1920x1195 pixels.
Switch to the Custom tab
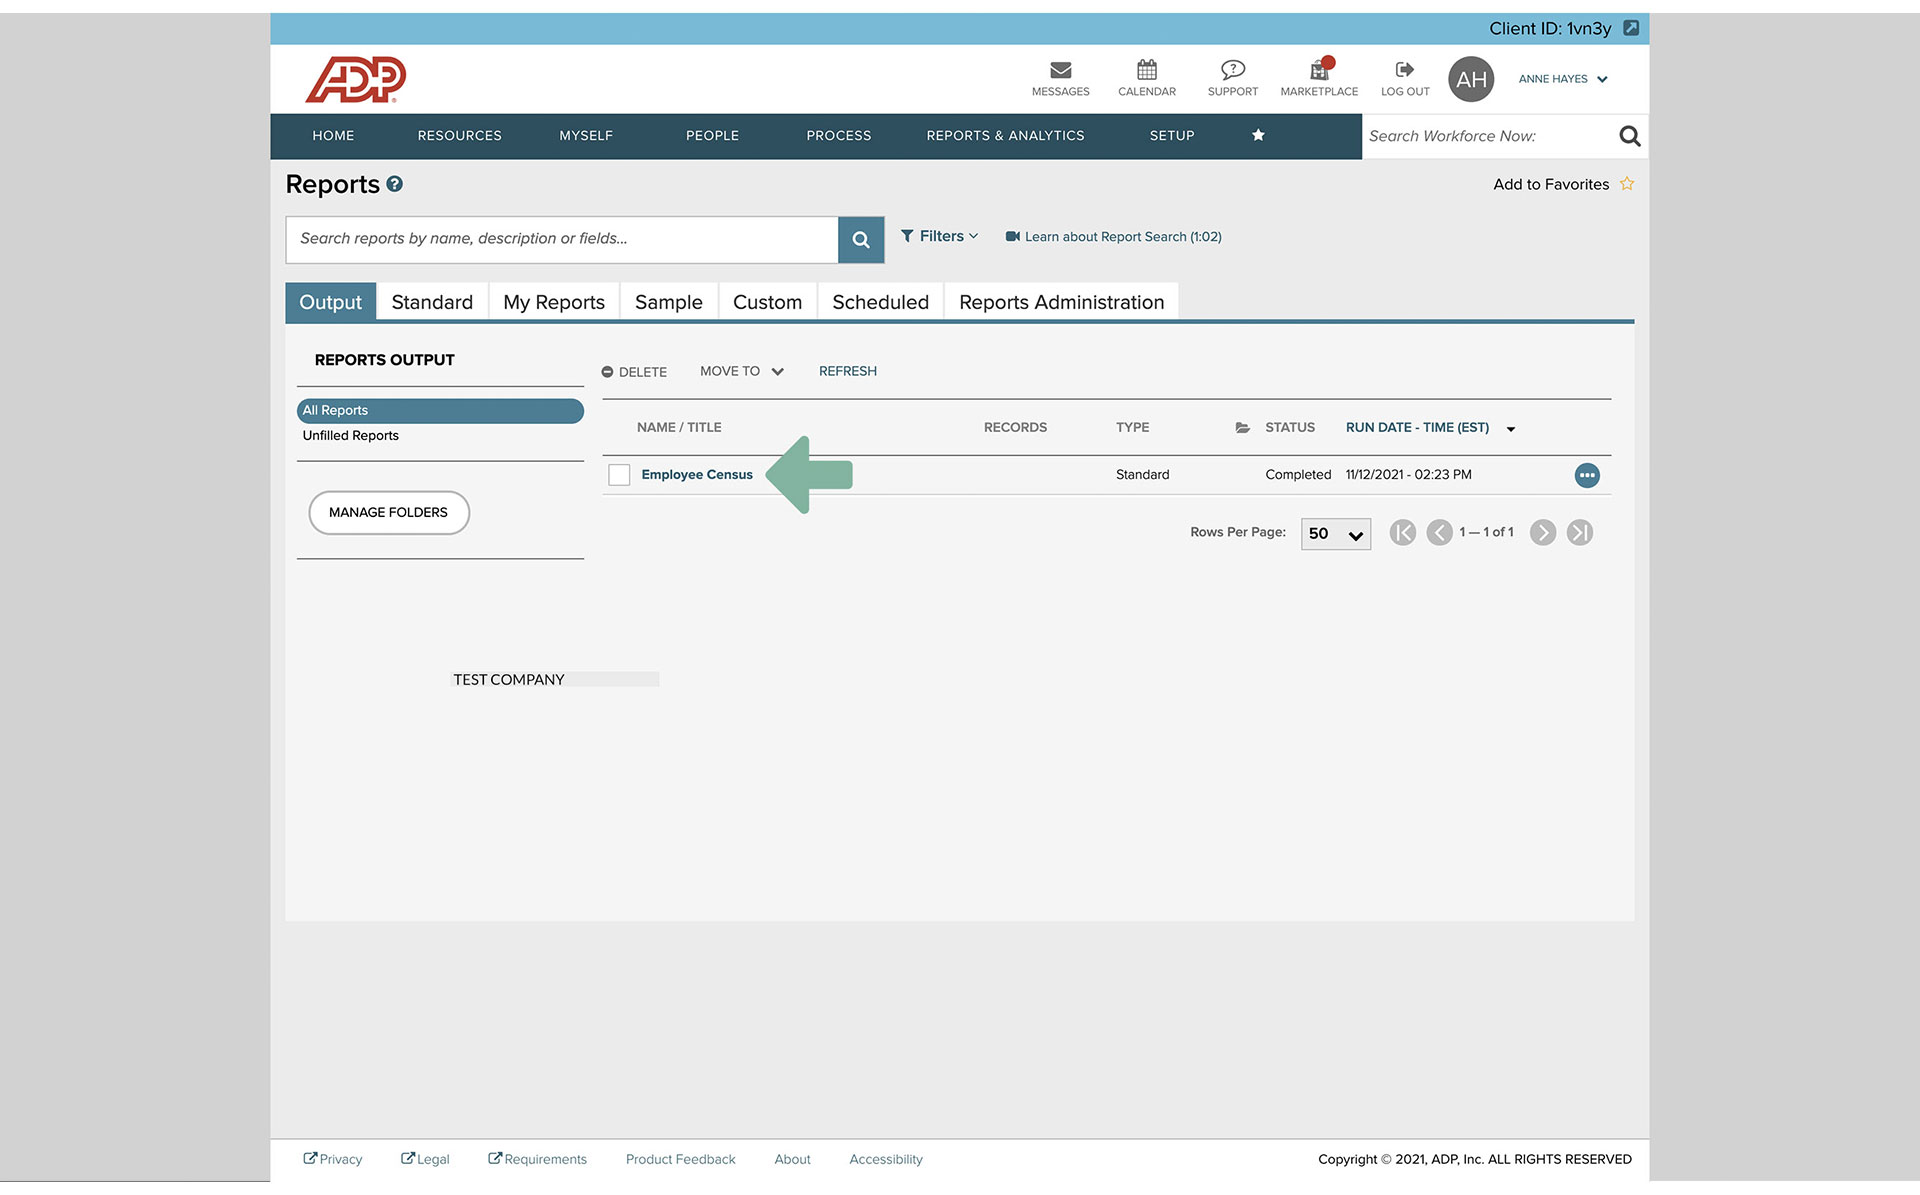[767, 302]
